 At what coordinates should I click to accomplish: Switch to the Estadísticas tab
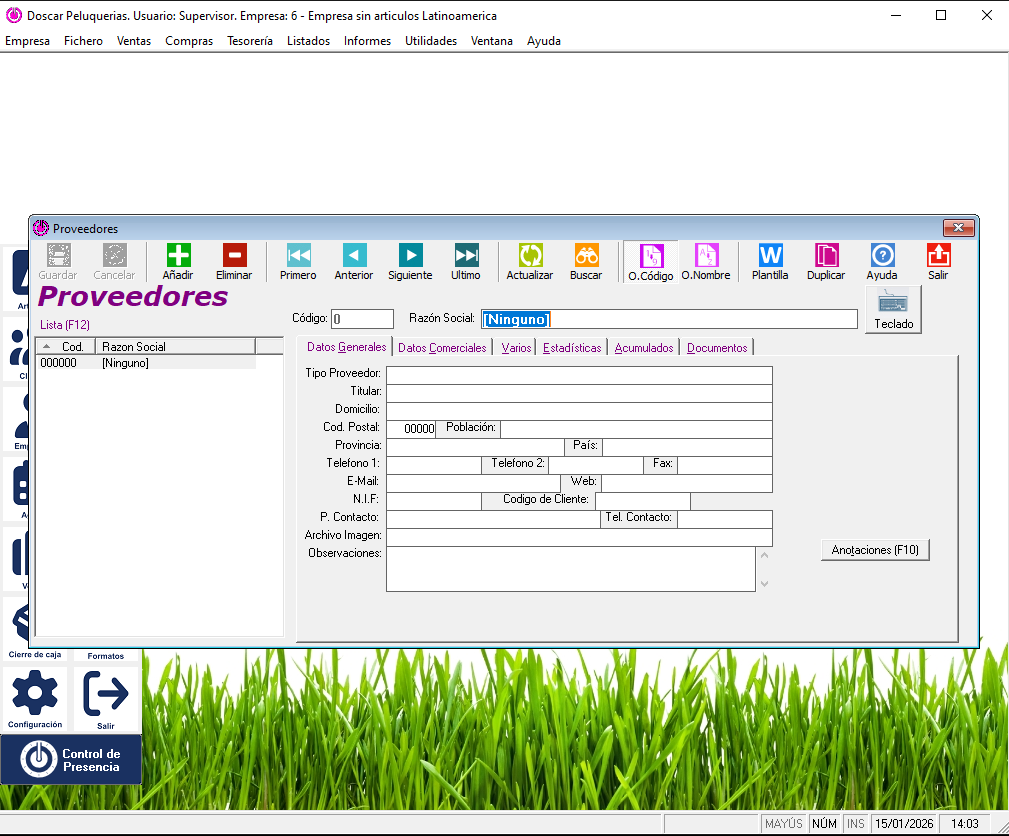click(572, 348)
